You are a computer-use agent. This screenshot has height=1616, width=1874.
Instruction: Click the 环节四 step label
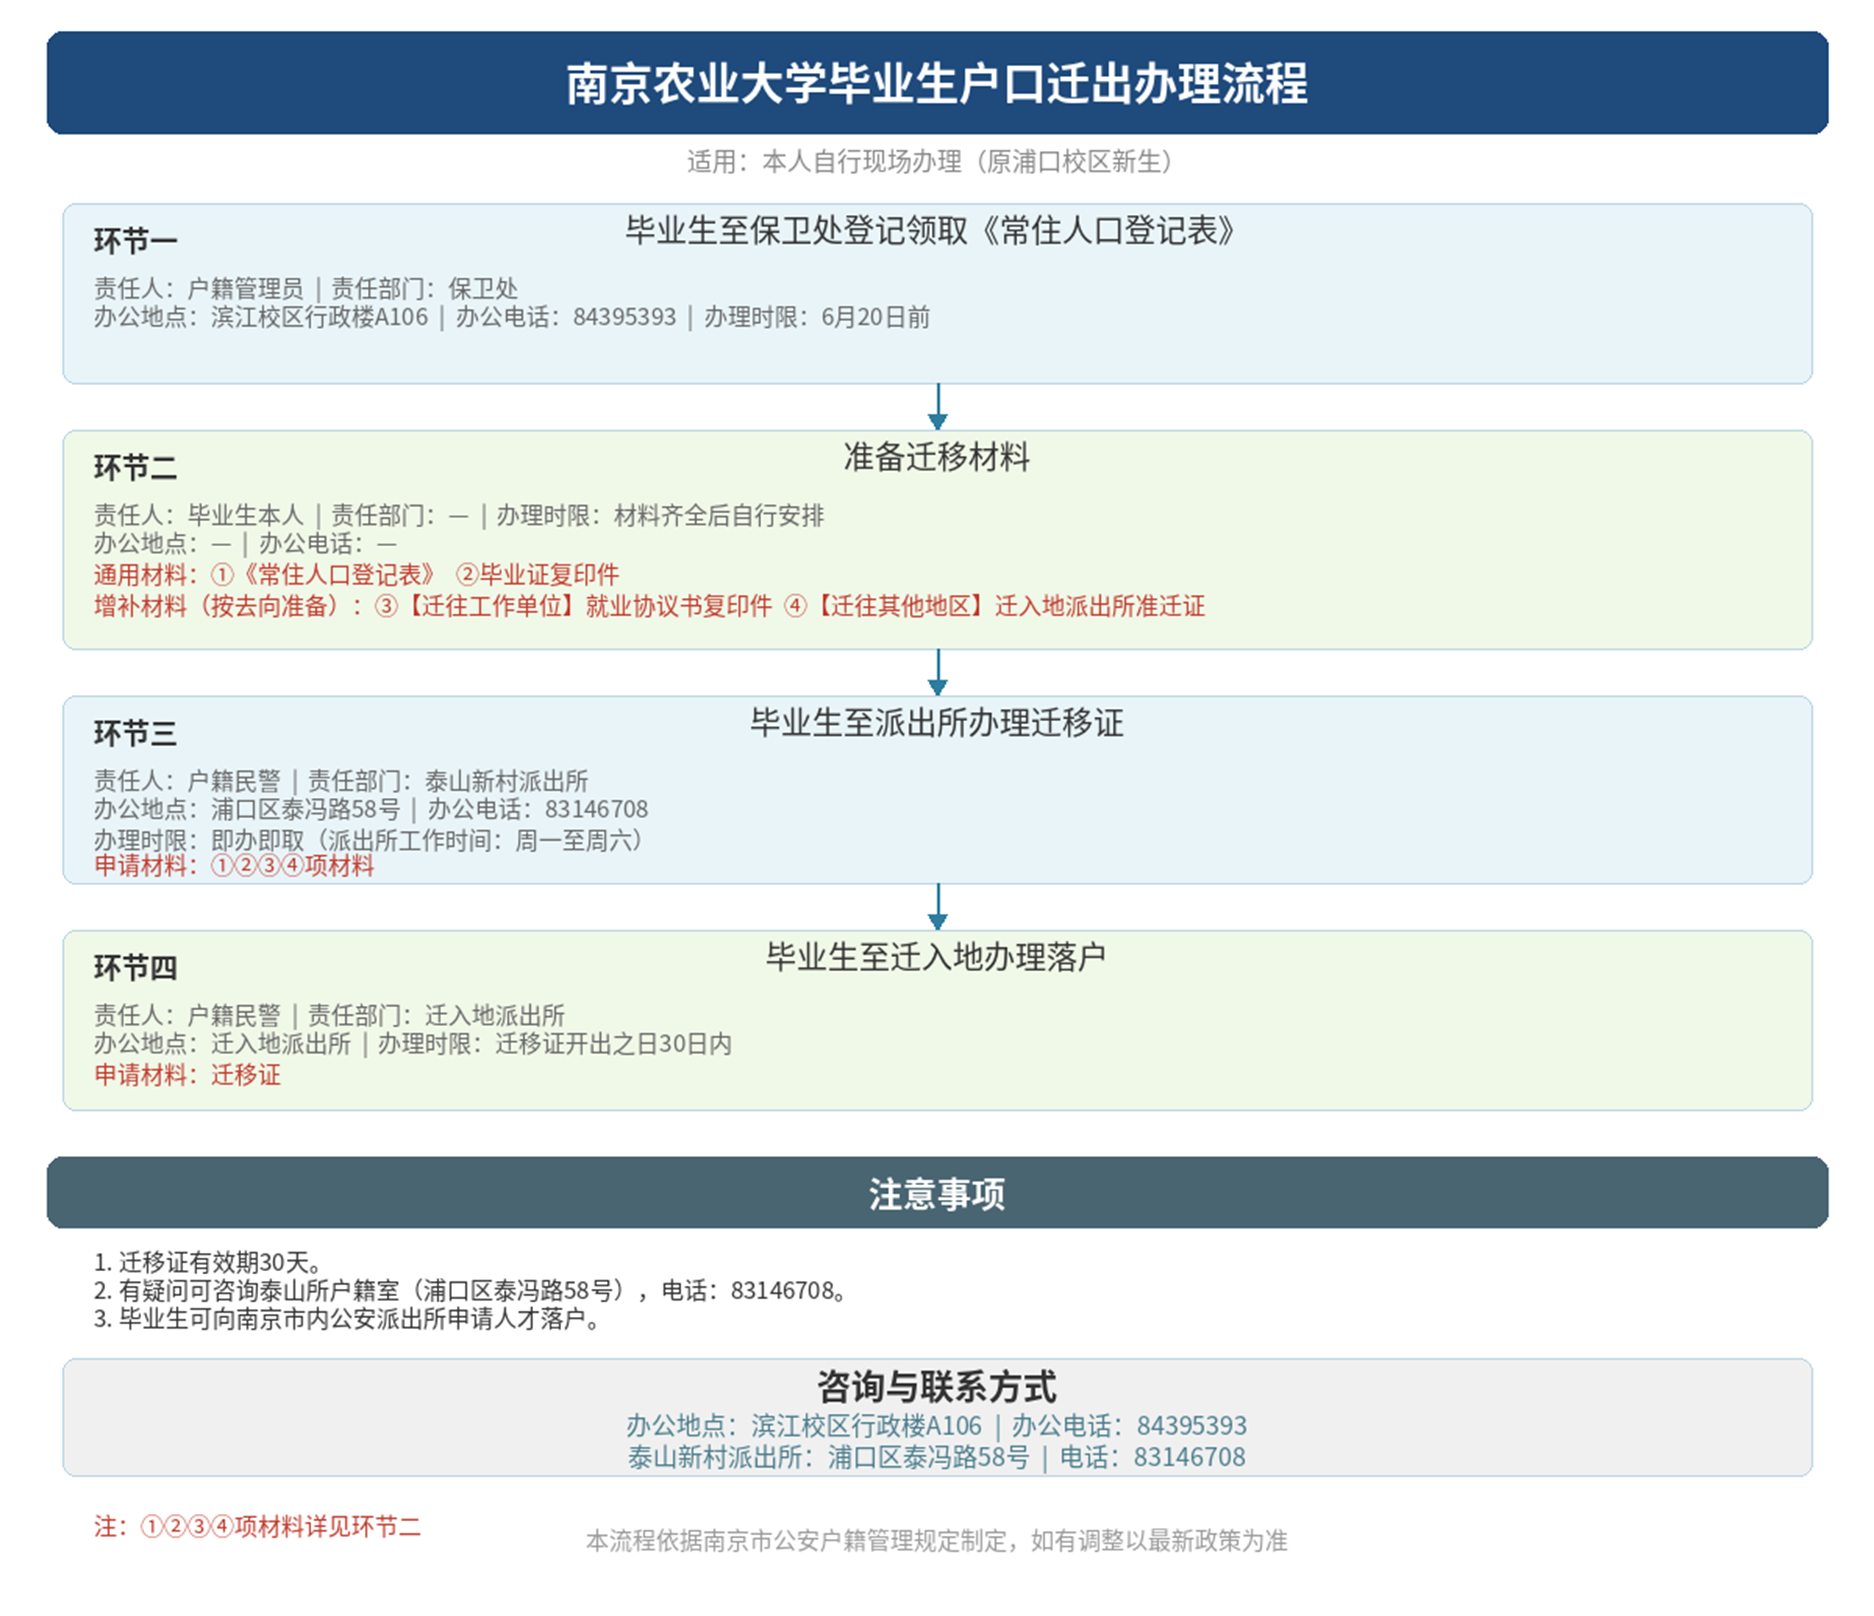135,967
